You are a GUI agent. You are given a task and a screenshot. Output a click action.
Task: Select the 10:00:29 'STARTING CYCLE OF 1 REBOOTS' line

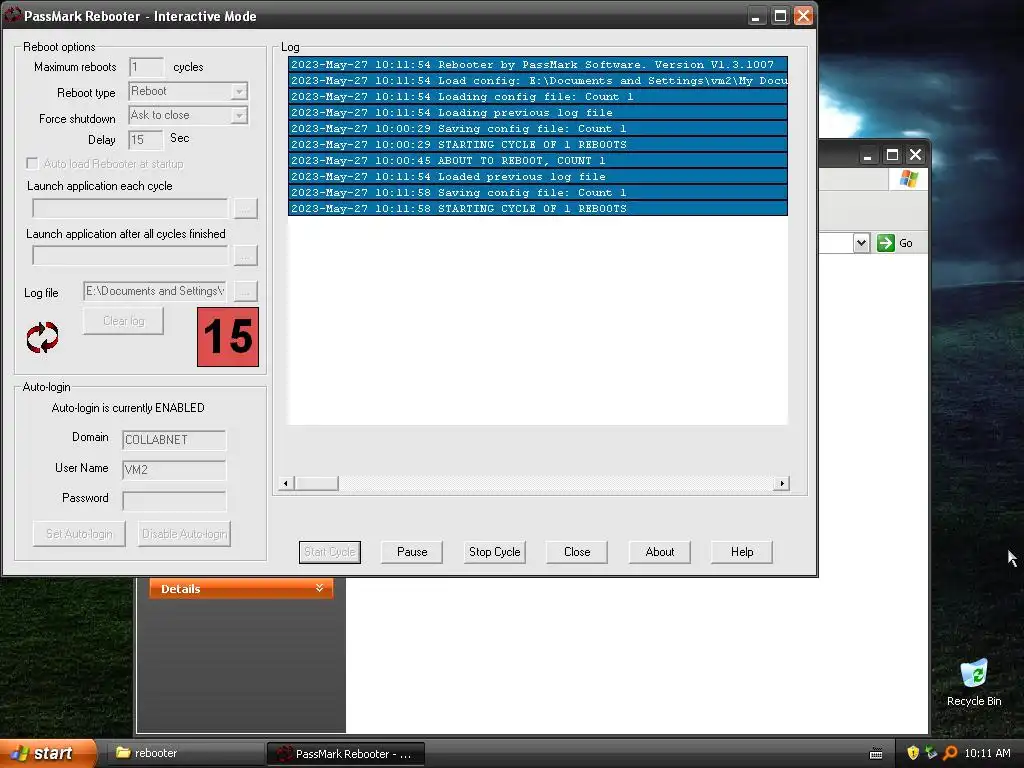tap(537, 144)
